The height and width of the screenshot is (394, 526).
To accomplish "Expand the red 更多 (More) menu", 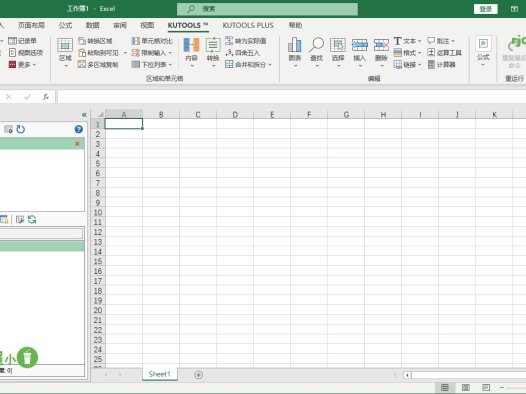I will tap(22, 64).
